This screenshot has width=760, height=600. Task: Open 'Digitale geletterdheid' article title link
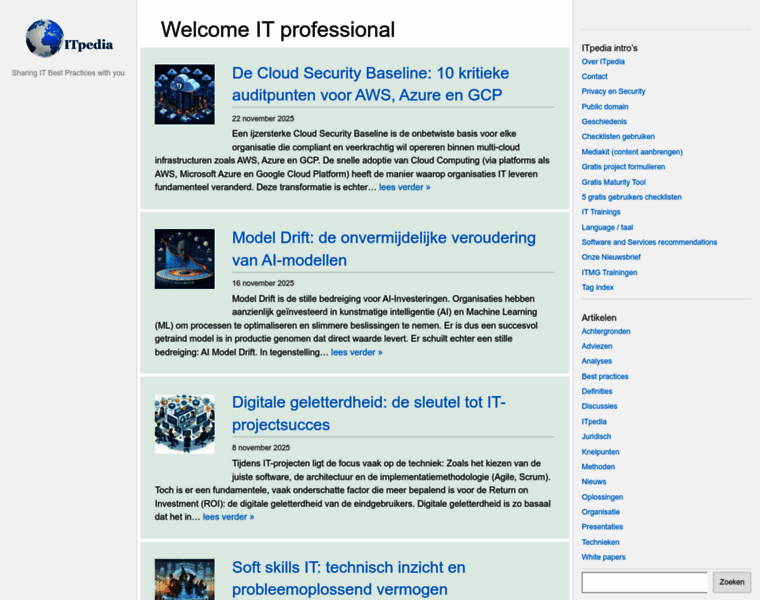(x=368, y=413)
